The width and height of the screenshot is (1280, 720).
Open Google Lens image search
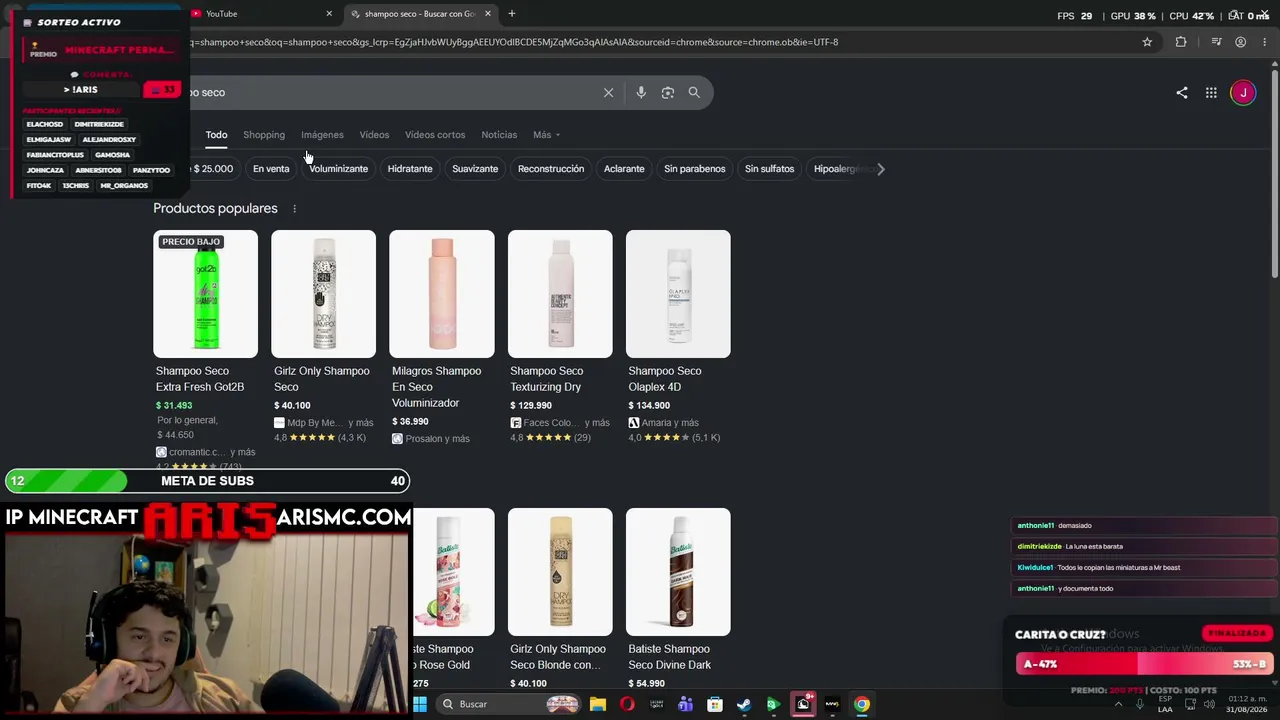(x=668, y=93)
